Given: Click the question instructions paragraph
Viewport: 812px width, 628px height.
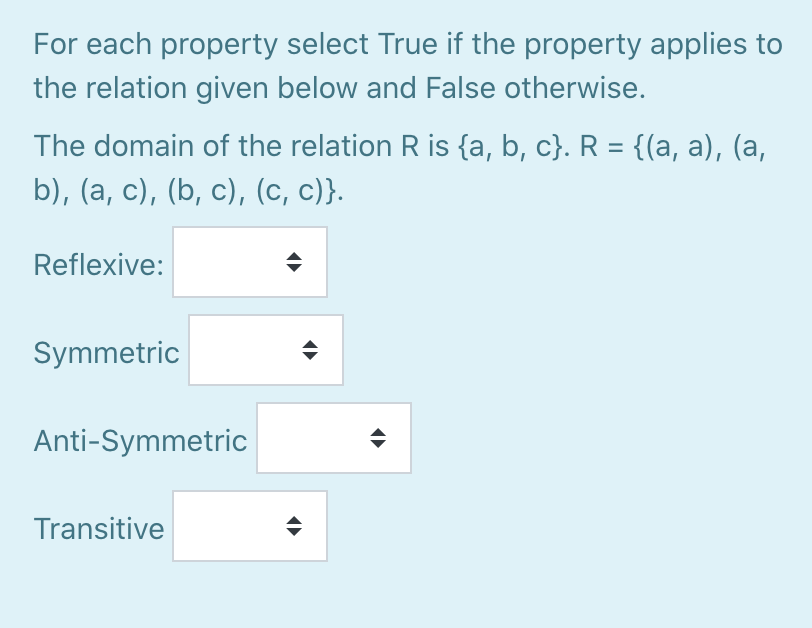Looking at the screenshot, I should click(400, 65).
